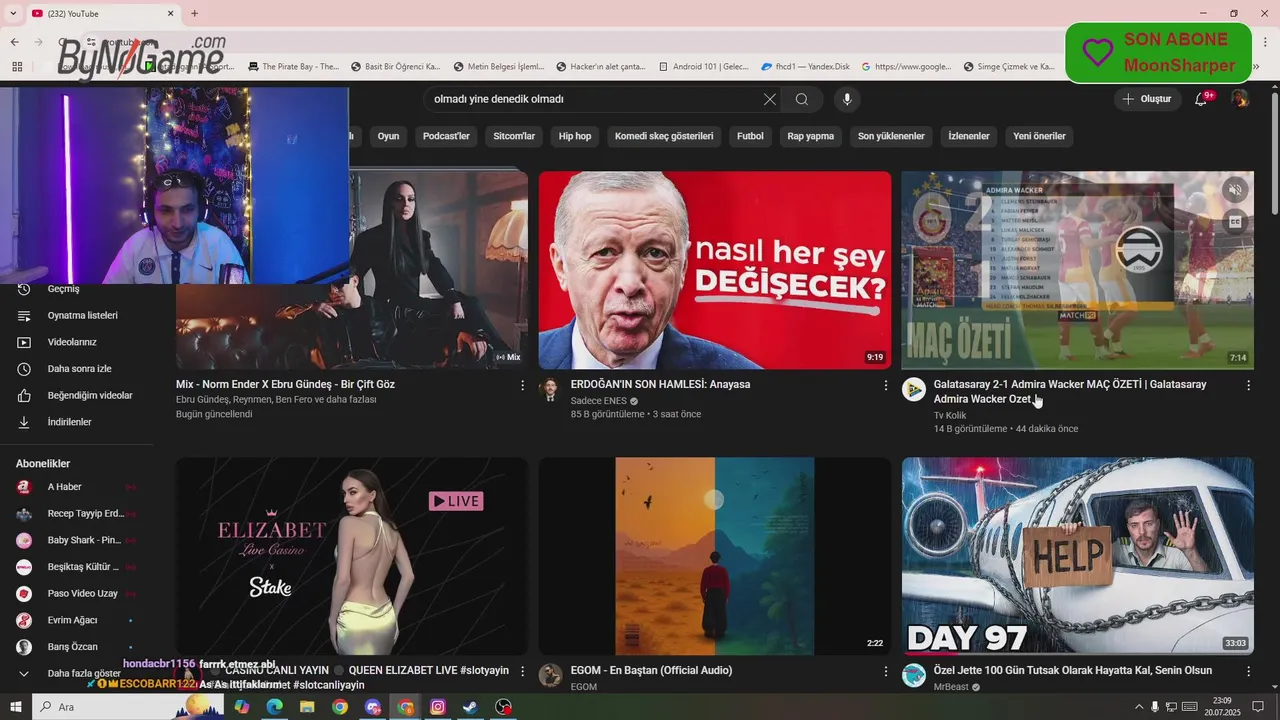Open the account avatar menu
Viewport: 1280px width, 720px height.
pyautogui.click(x=1240, y=99)
